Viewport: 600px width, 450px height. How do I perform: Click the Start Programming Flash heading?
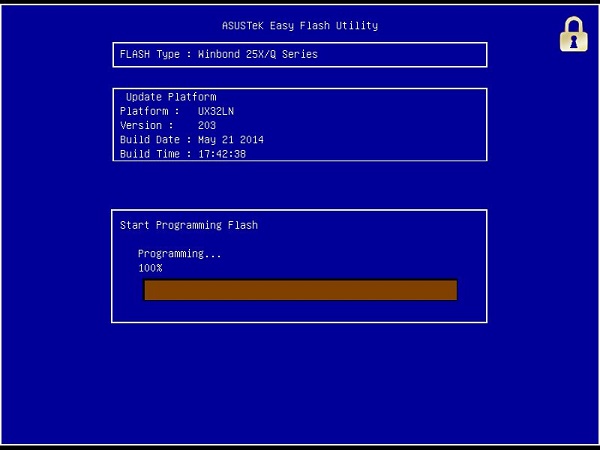tap(189, 225)
